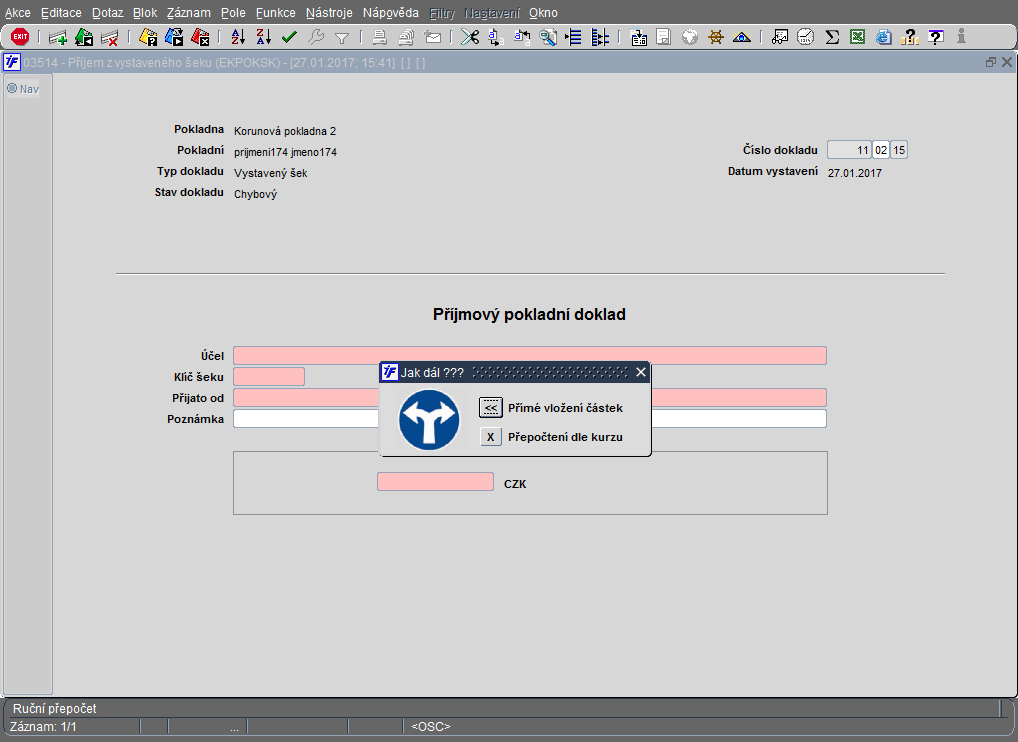
Task: Open the Nápověda menu
Action: point(391,13)
